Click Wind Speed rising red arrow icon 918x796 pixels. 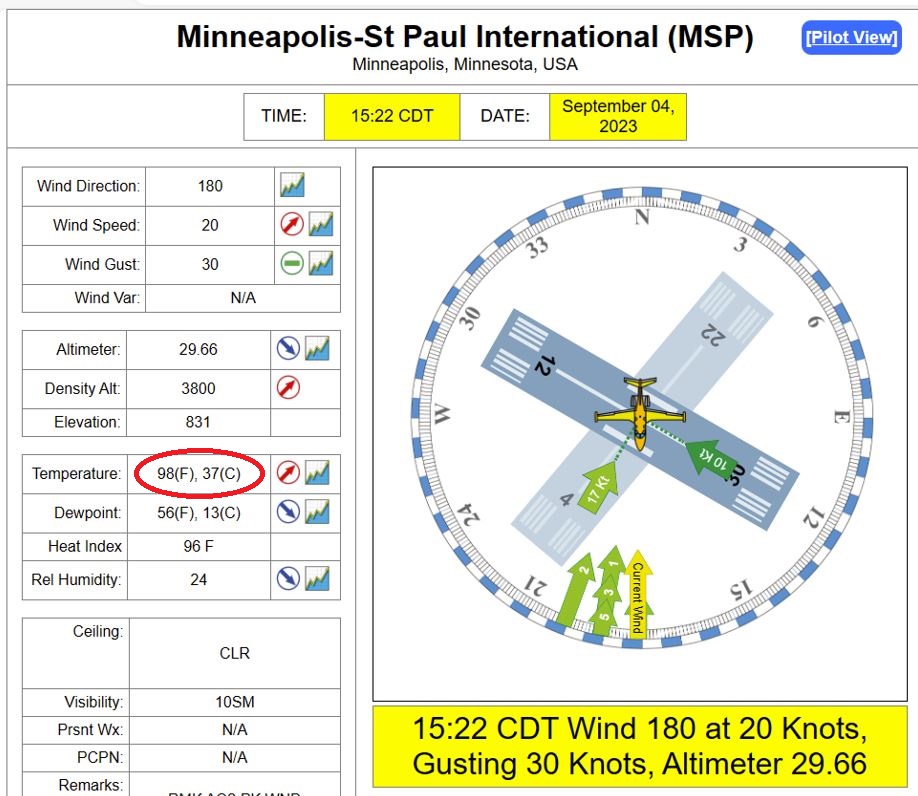coord(292,224)
